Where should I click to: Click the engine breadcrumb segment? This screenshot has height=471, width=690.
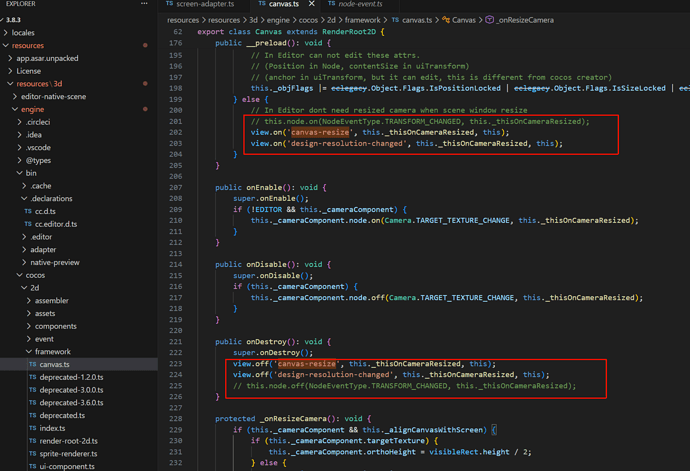coord(278,20)
